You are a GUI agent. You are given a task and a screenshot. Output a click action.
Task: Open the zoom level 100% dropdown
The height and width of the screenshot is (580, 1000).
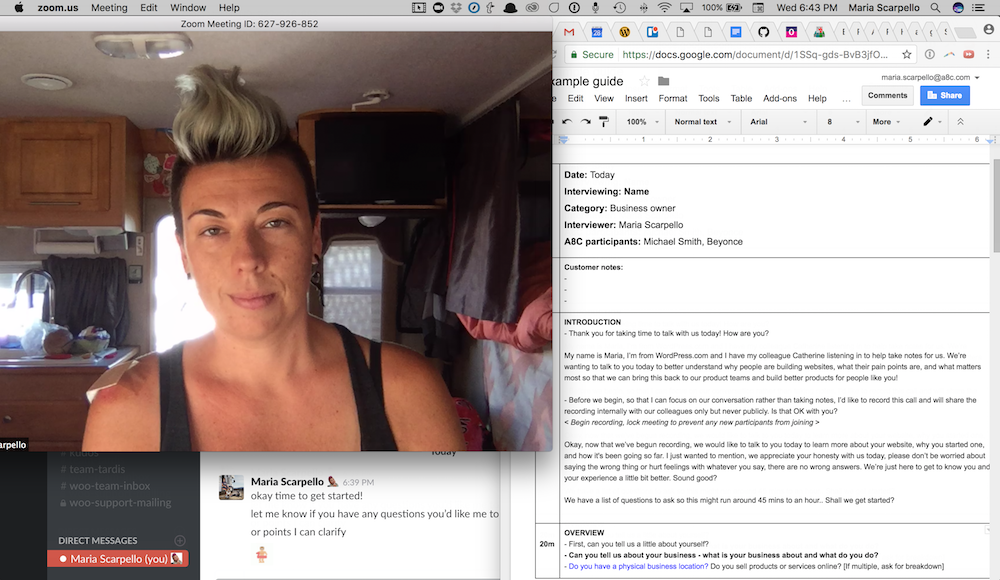[641, 122]
